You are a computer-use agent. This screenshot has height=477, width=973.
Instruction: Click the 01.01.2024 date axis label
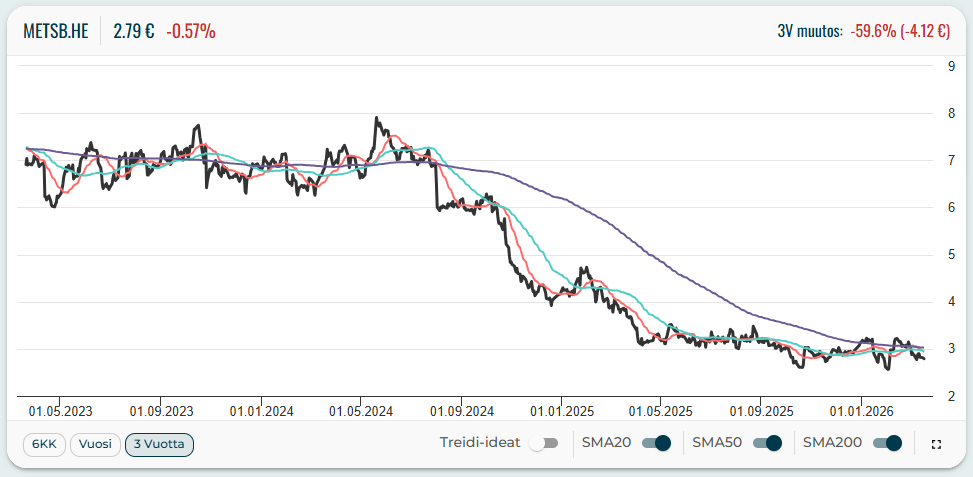260,410
